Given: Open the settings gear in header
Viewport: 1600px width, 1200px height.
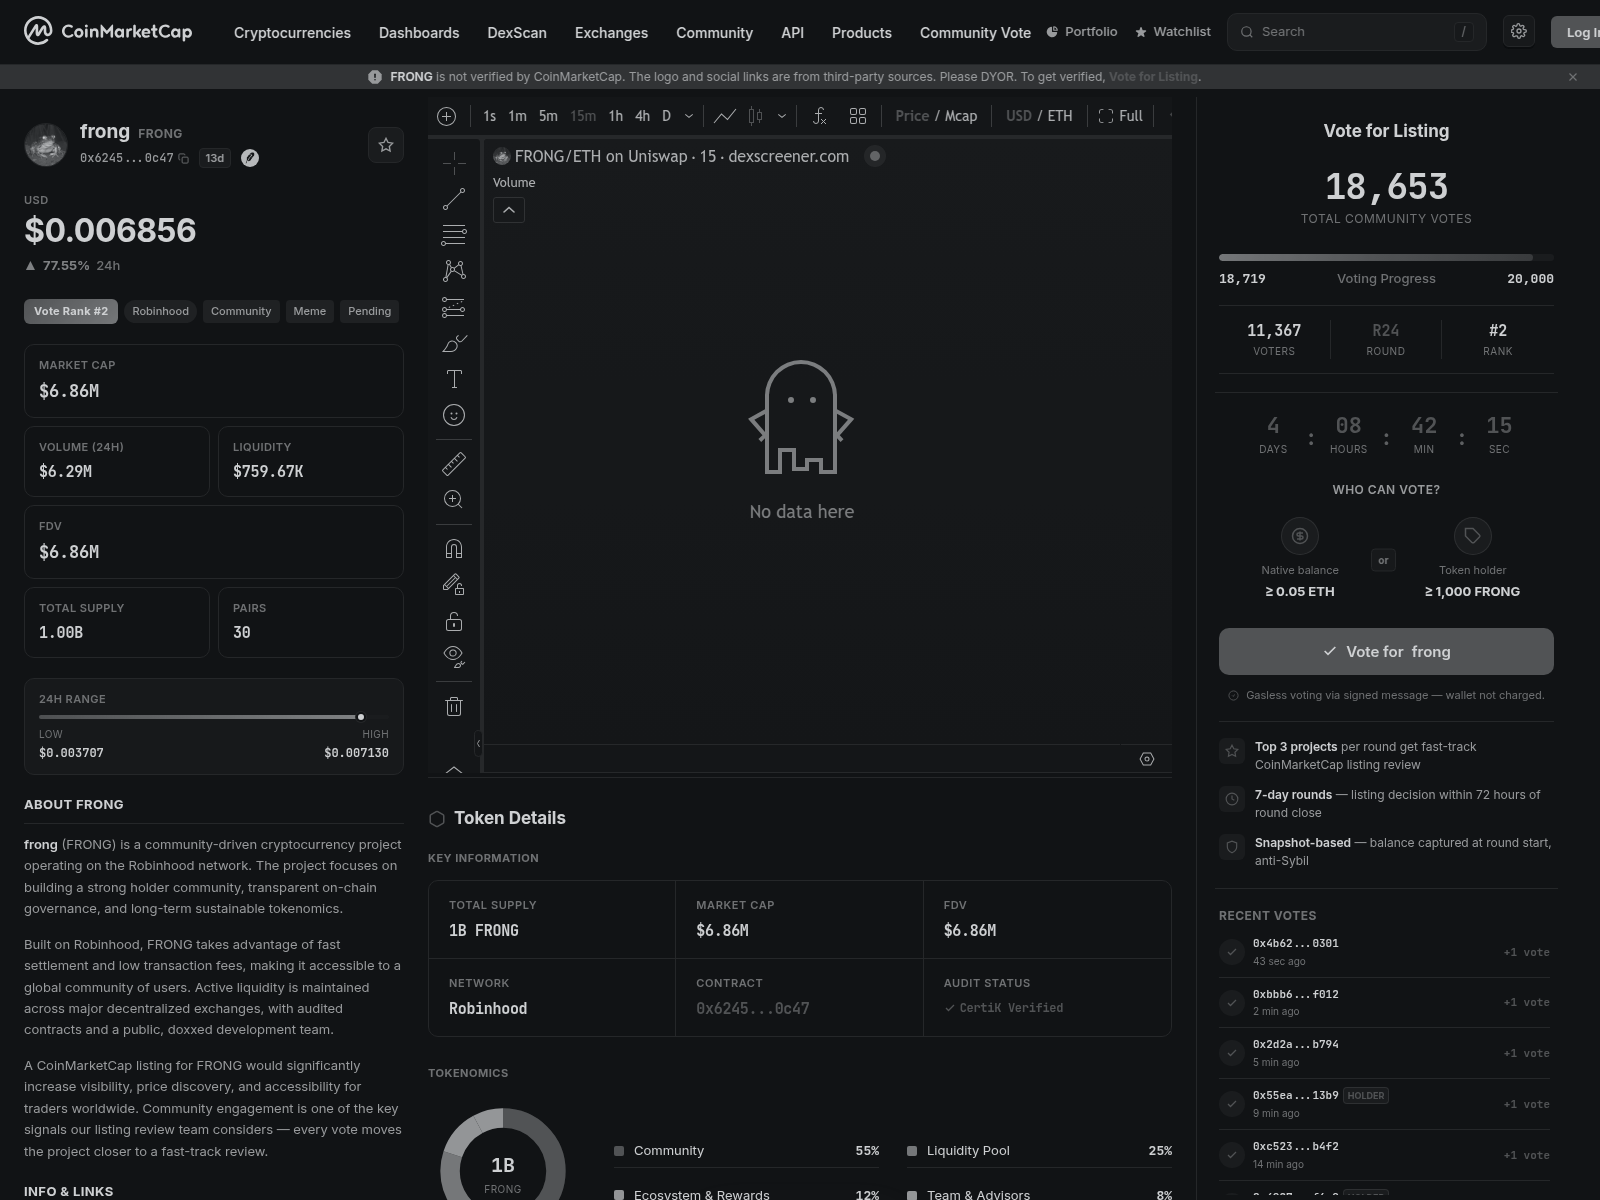Looking at the screenshot, I should point(1519,32).
